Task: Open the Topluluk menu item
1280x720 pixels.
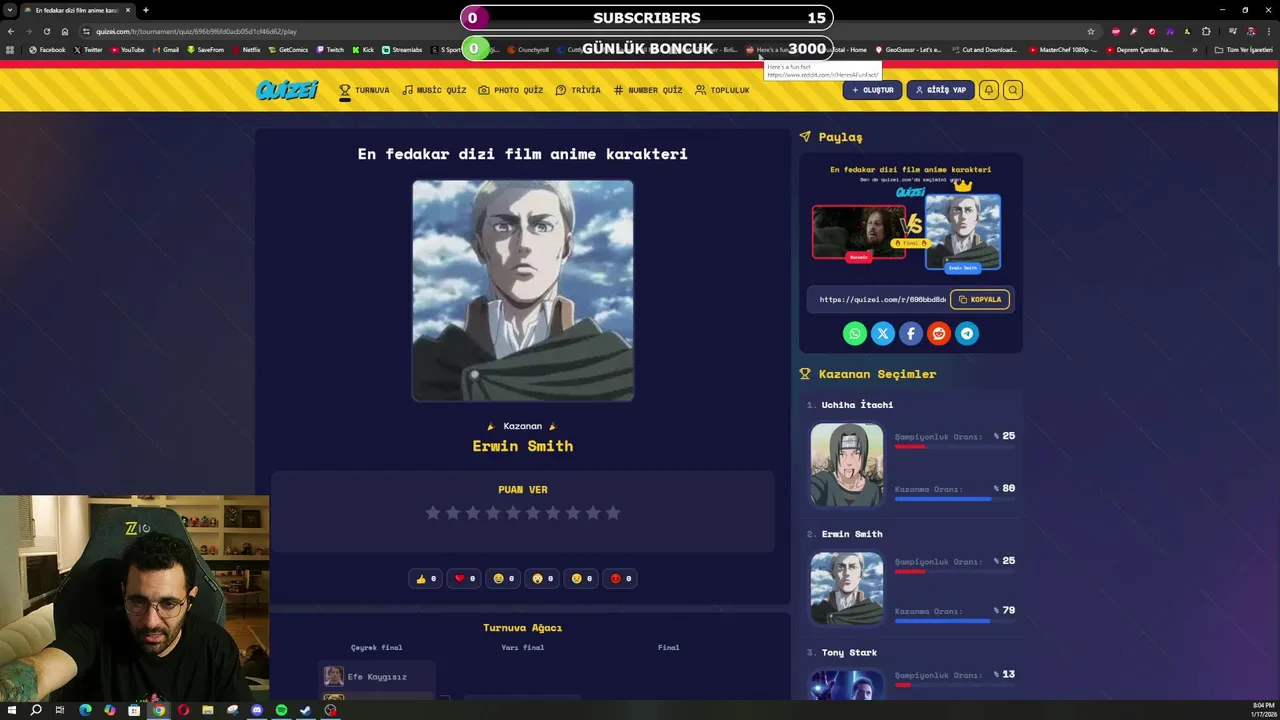Action: [x=722, y=90]
